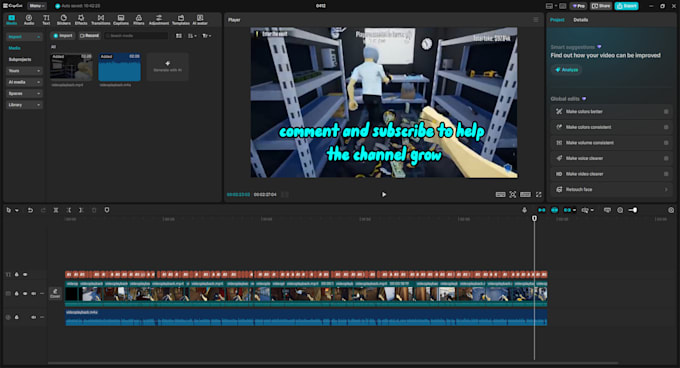Click the player full-screen icon
This screenshot has width=680, height=368.
(539, 195)
